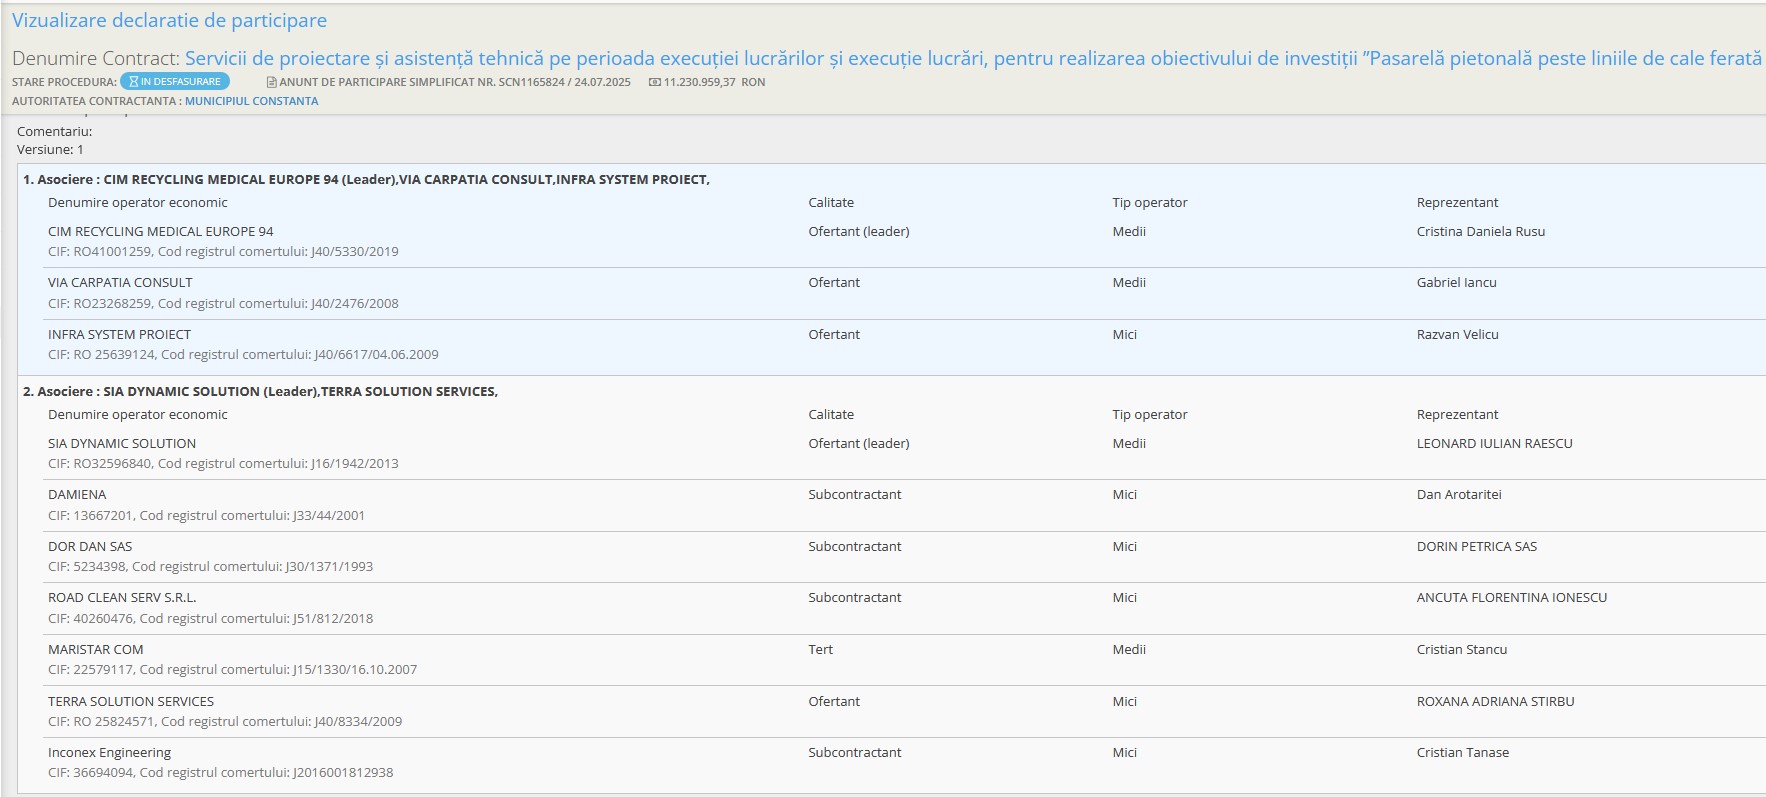Click the INFRA SYSTEM PROIECT operator name
Image resolution: width=1766 pixels, height=797 pixels.
click(x=119, y=334)
